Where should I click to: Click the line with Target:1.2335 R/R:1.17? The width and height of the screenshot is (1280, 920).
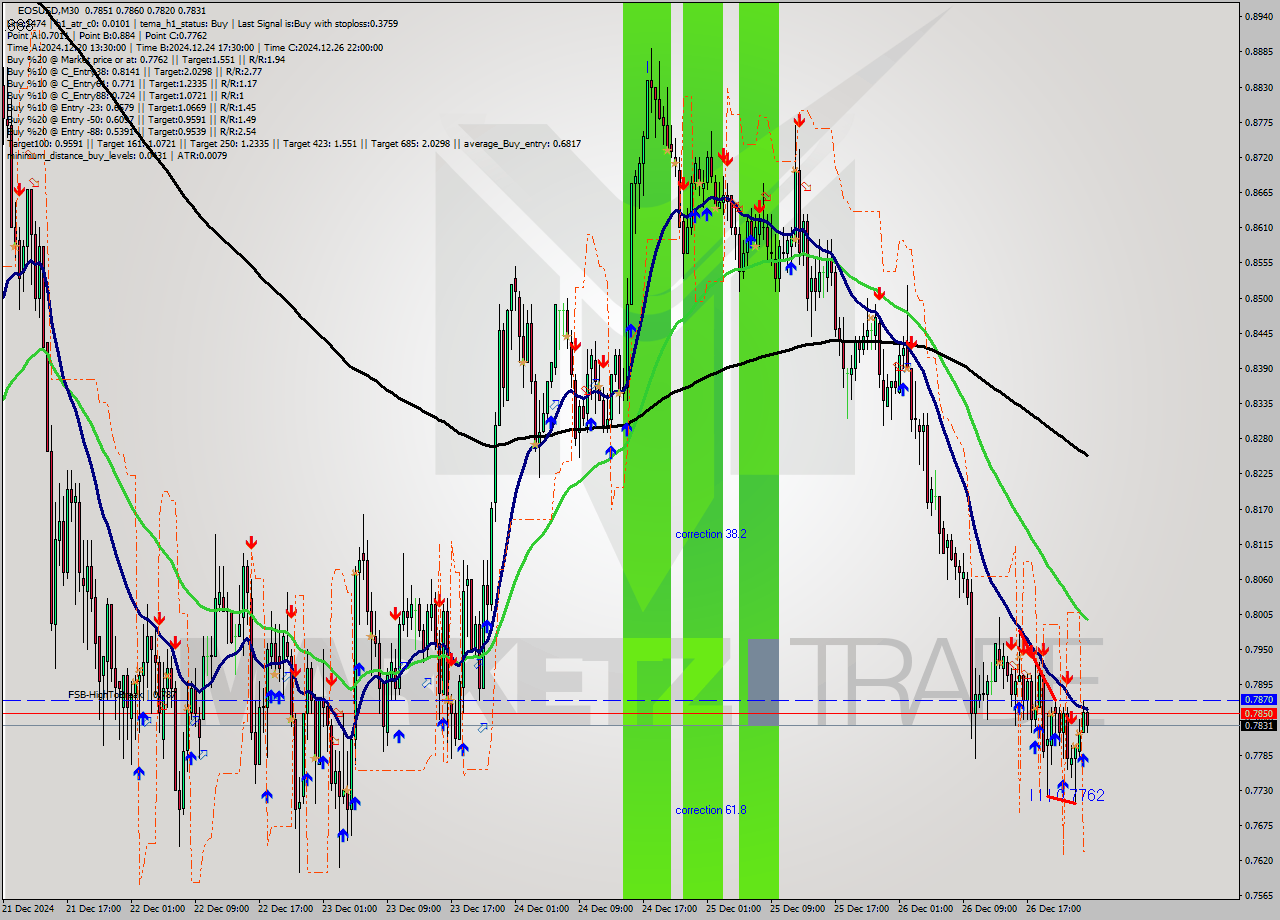coord(134,83)
